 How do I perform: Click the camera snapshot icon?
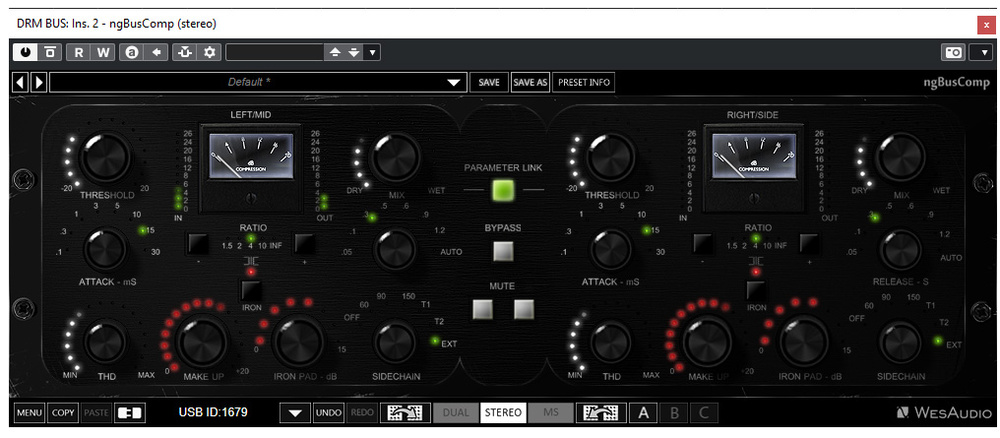[953, 52]
